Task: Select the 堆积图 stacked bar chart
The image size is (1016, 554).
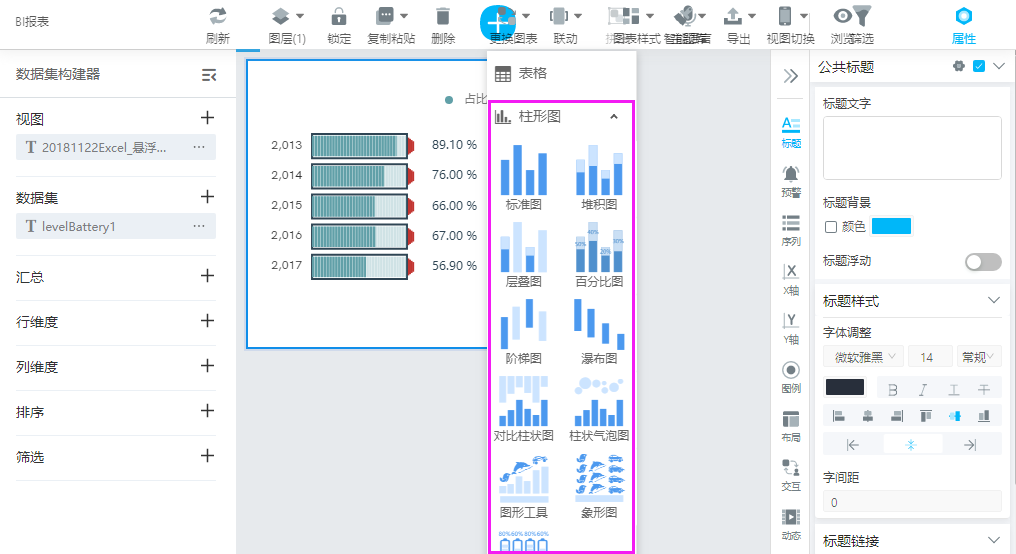Action: coord(599,178)
